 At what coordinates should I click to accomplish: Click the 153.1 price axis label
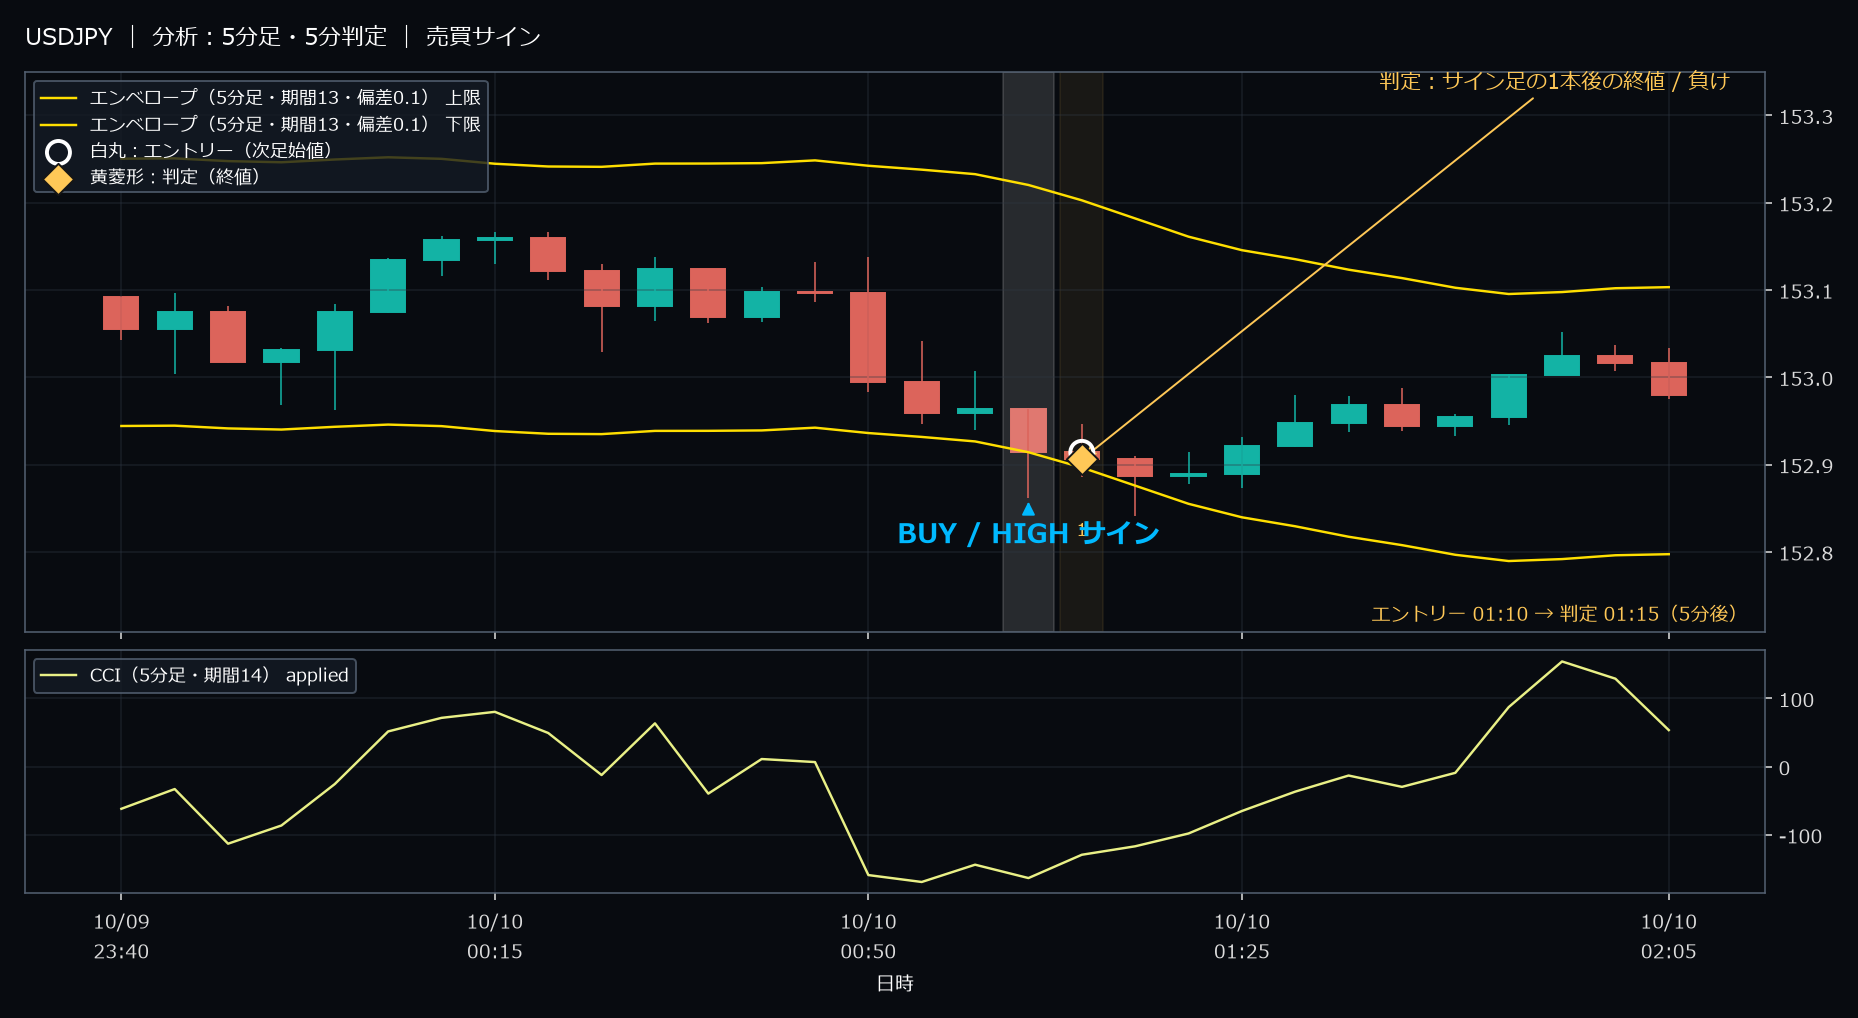coord(1806,292)
